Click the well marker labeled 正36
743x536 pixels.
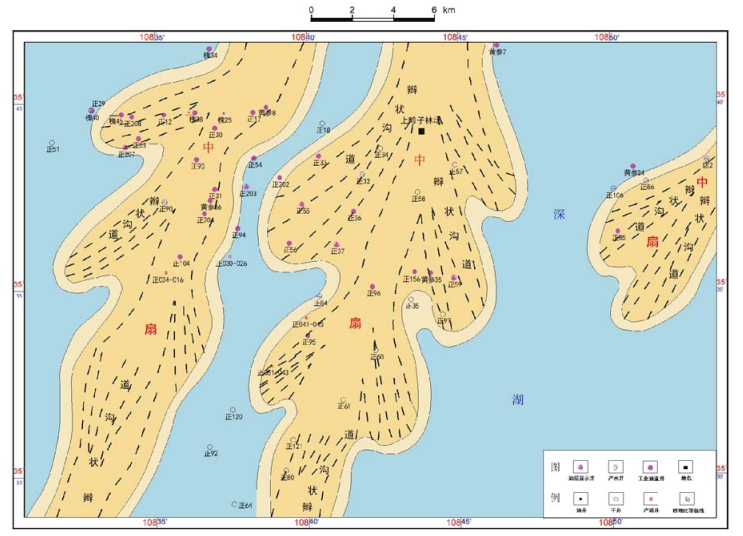pos(352,211)
